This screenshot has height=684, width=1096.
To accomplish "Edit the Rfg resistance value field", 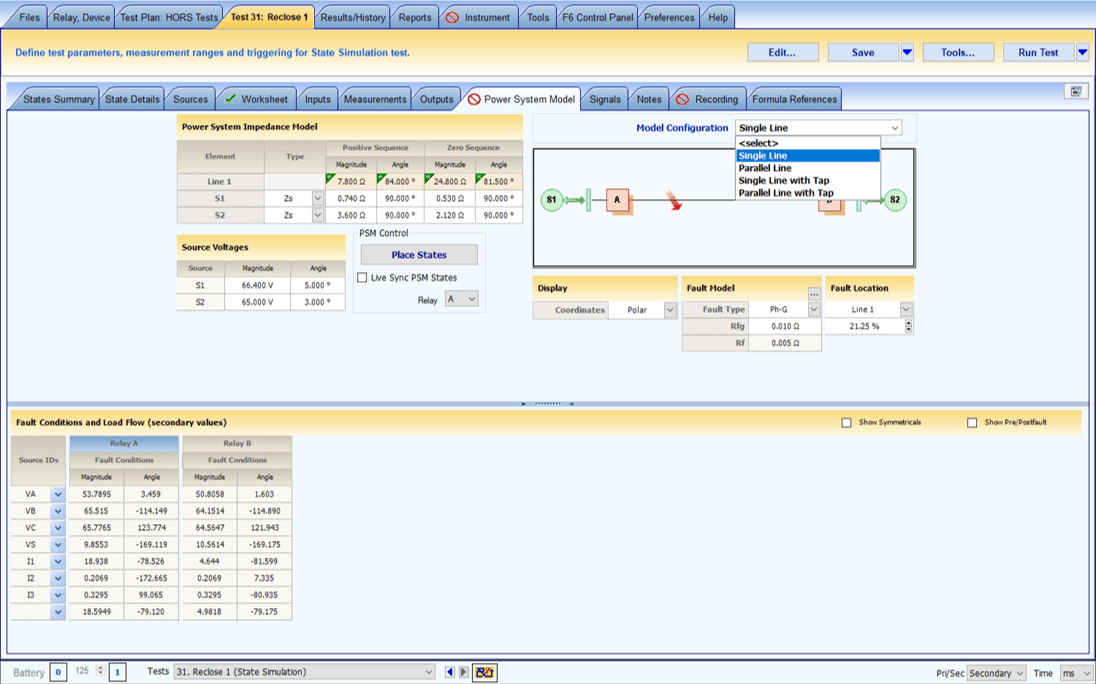I will (785, 326).
